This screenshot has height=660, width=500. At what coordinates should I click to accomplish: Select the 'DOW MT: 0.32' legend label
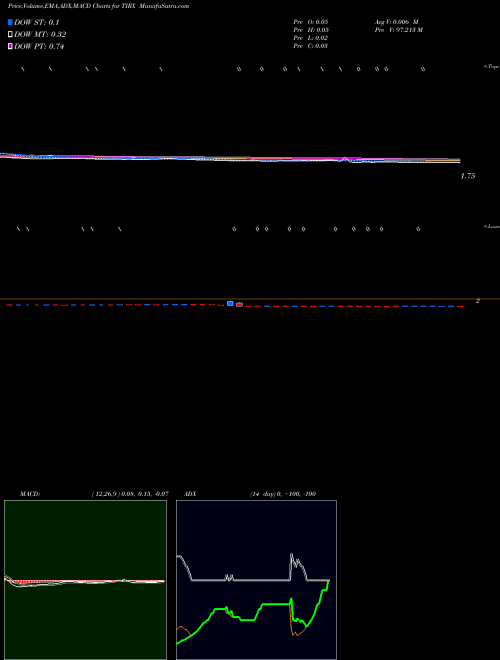coord(40,35)
